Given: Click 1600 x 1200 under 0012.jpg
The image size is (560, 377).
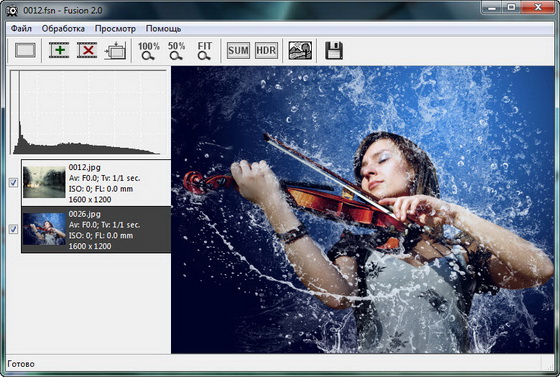Looking at the screenshot, I should [x=90, y=200].
